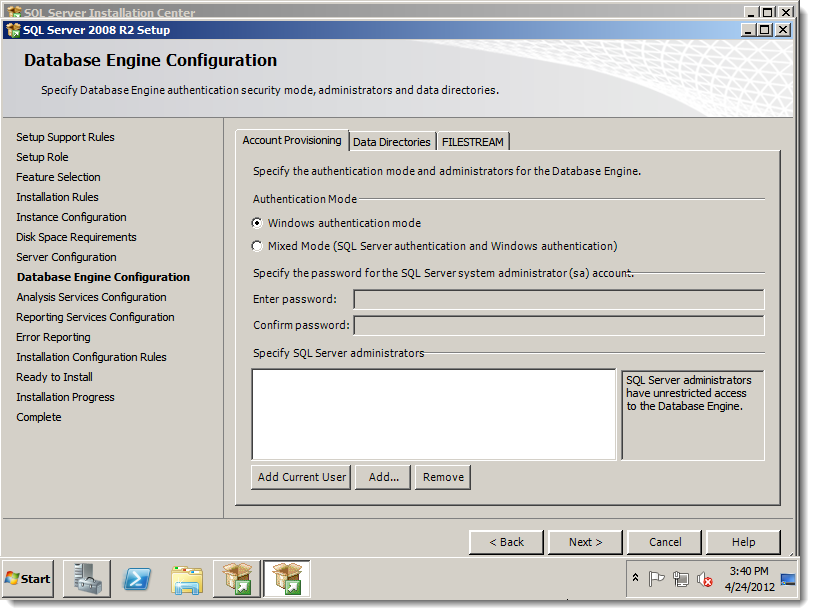Click the SQL Server administrators list box
This screenshot has width=815, height=615.
click(434, 414)
